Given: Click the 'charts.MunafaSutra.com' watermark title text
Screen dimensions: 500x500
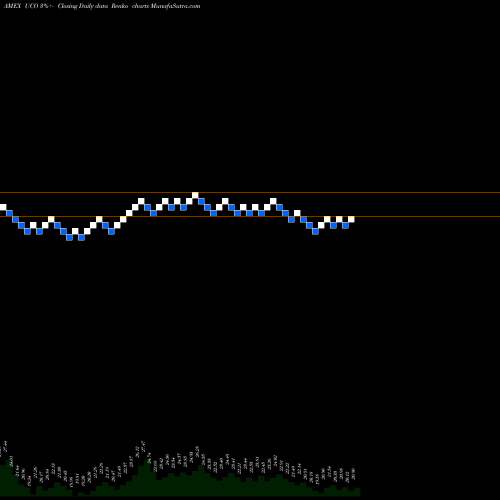Looking at the screenshot, I should coord(166,6).
